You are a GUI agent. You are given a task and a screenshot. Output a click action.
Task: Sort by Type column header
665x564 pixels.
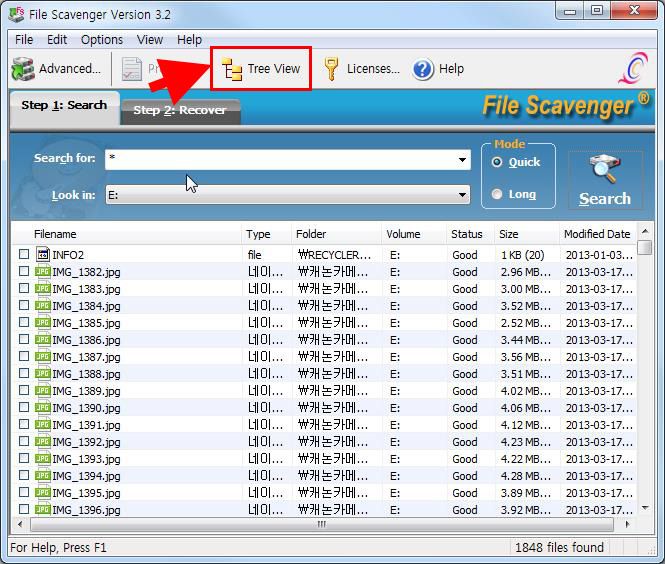coord(266,234)
